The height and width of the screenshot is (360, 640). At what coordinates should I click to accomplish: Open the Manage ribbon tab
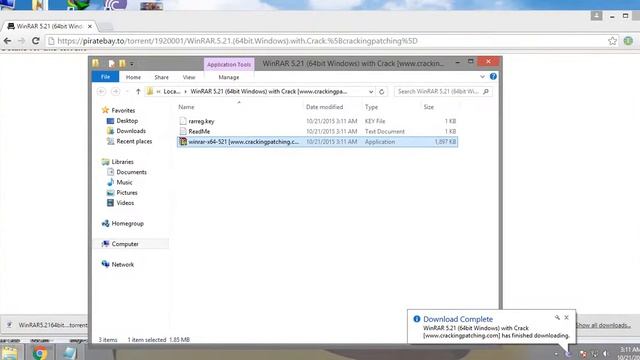[x=229, y=77]
